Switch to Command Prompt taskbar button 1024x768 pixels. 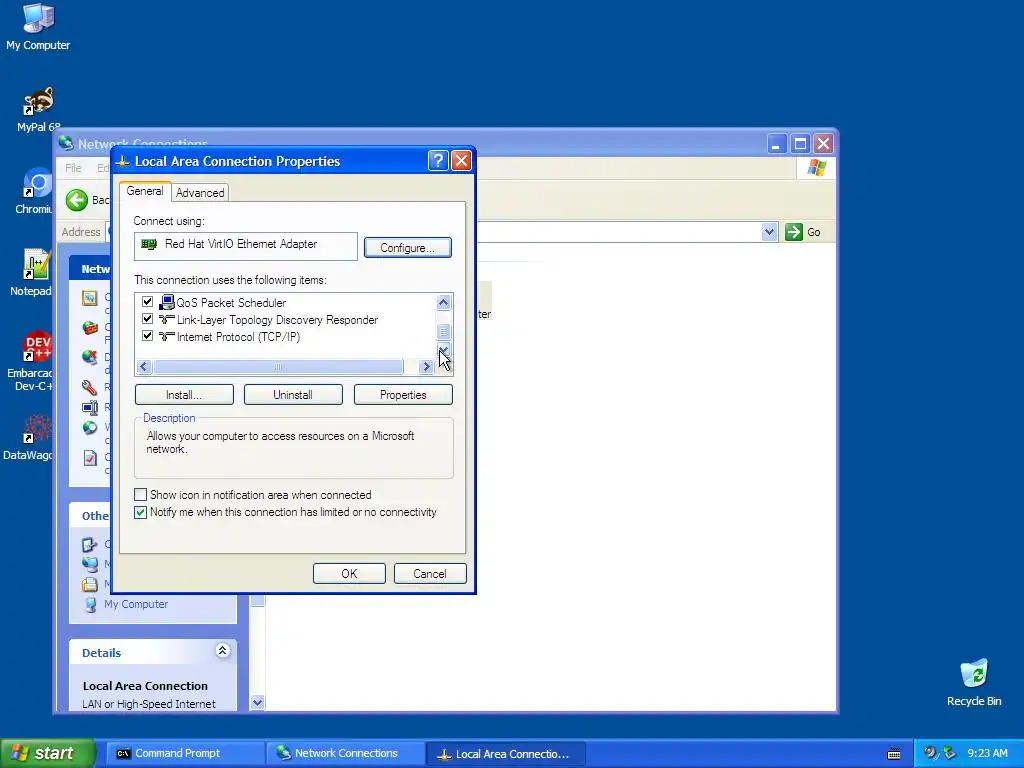[184, 753]
